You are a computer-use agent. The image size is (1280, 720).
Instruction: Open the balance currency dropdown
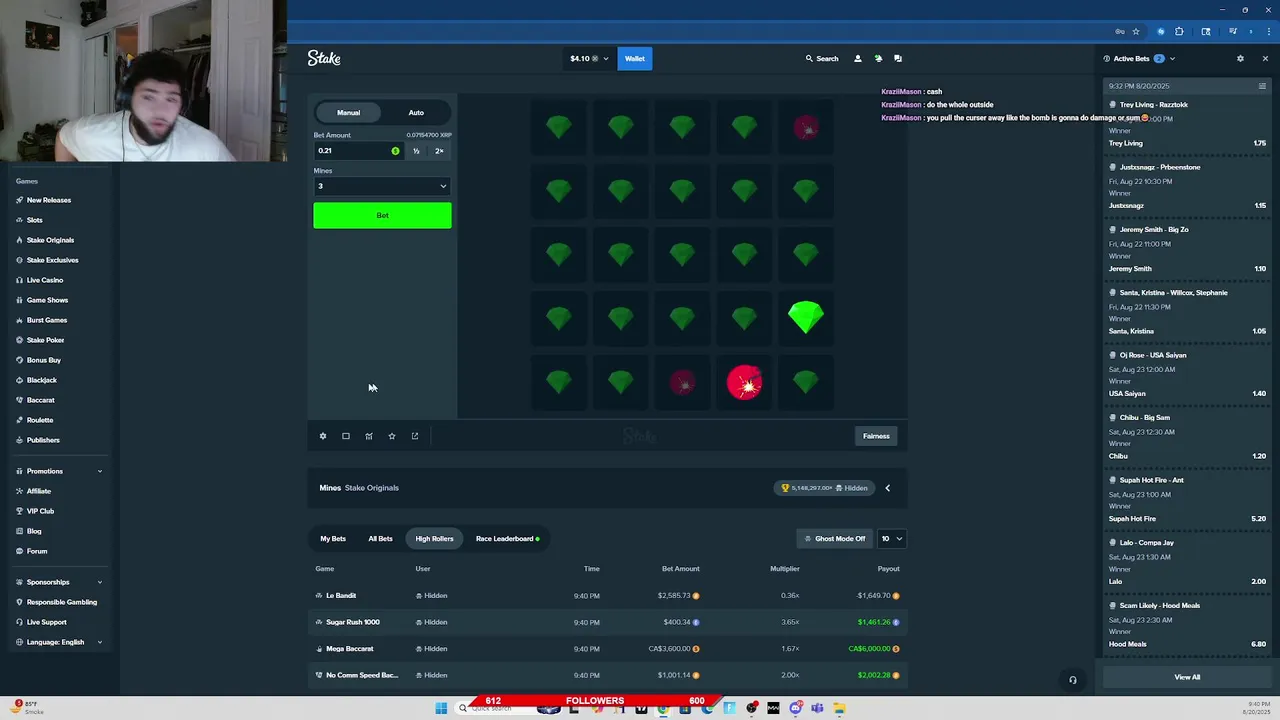coord(589,58)
